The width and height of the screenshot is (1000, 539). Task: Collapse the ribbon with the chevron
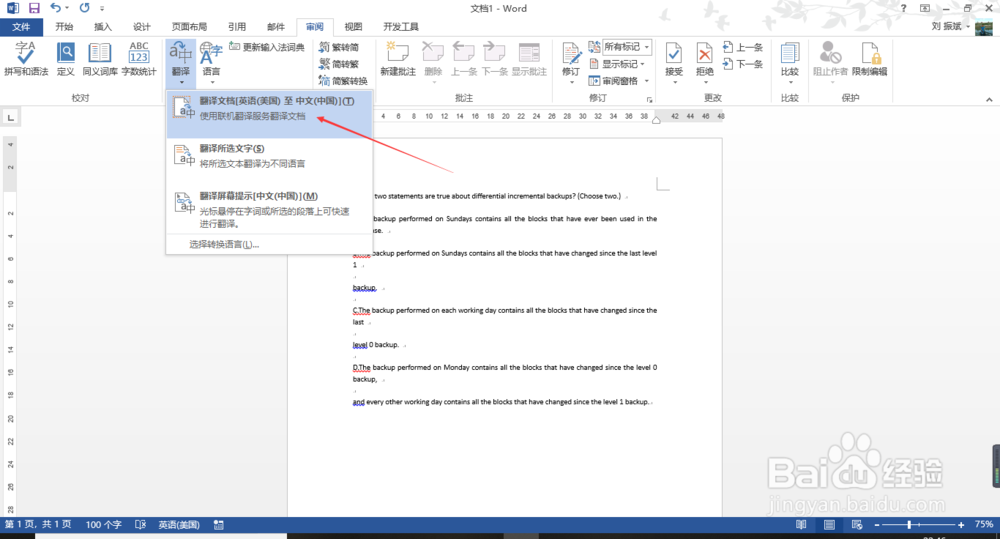pos(989,100)
